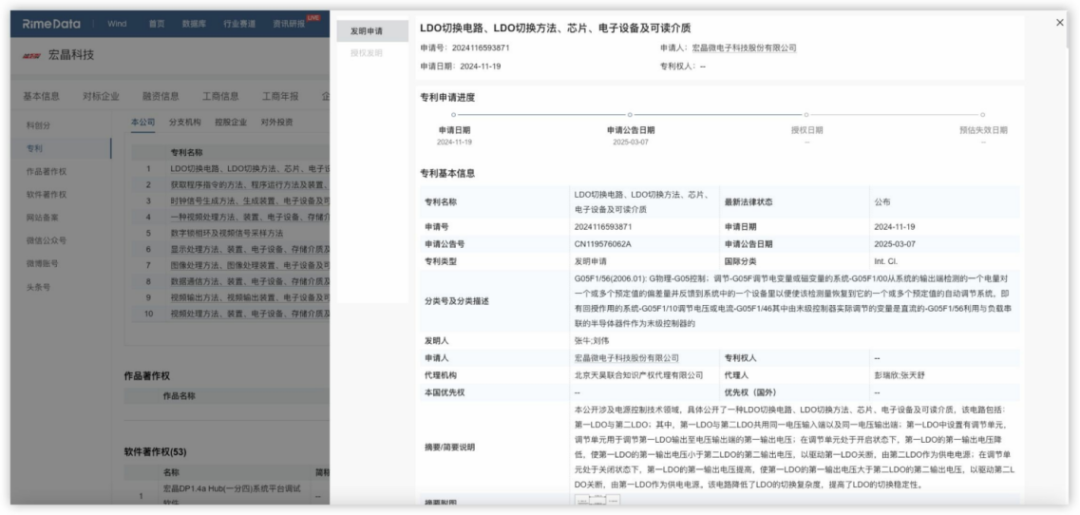This screenshot has height=515, width=1080.
Task: Open 资讯研报 in top navigation
Action: click(289, 24)
